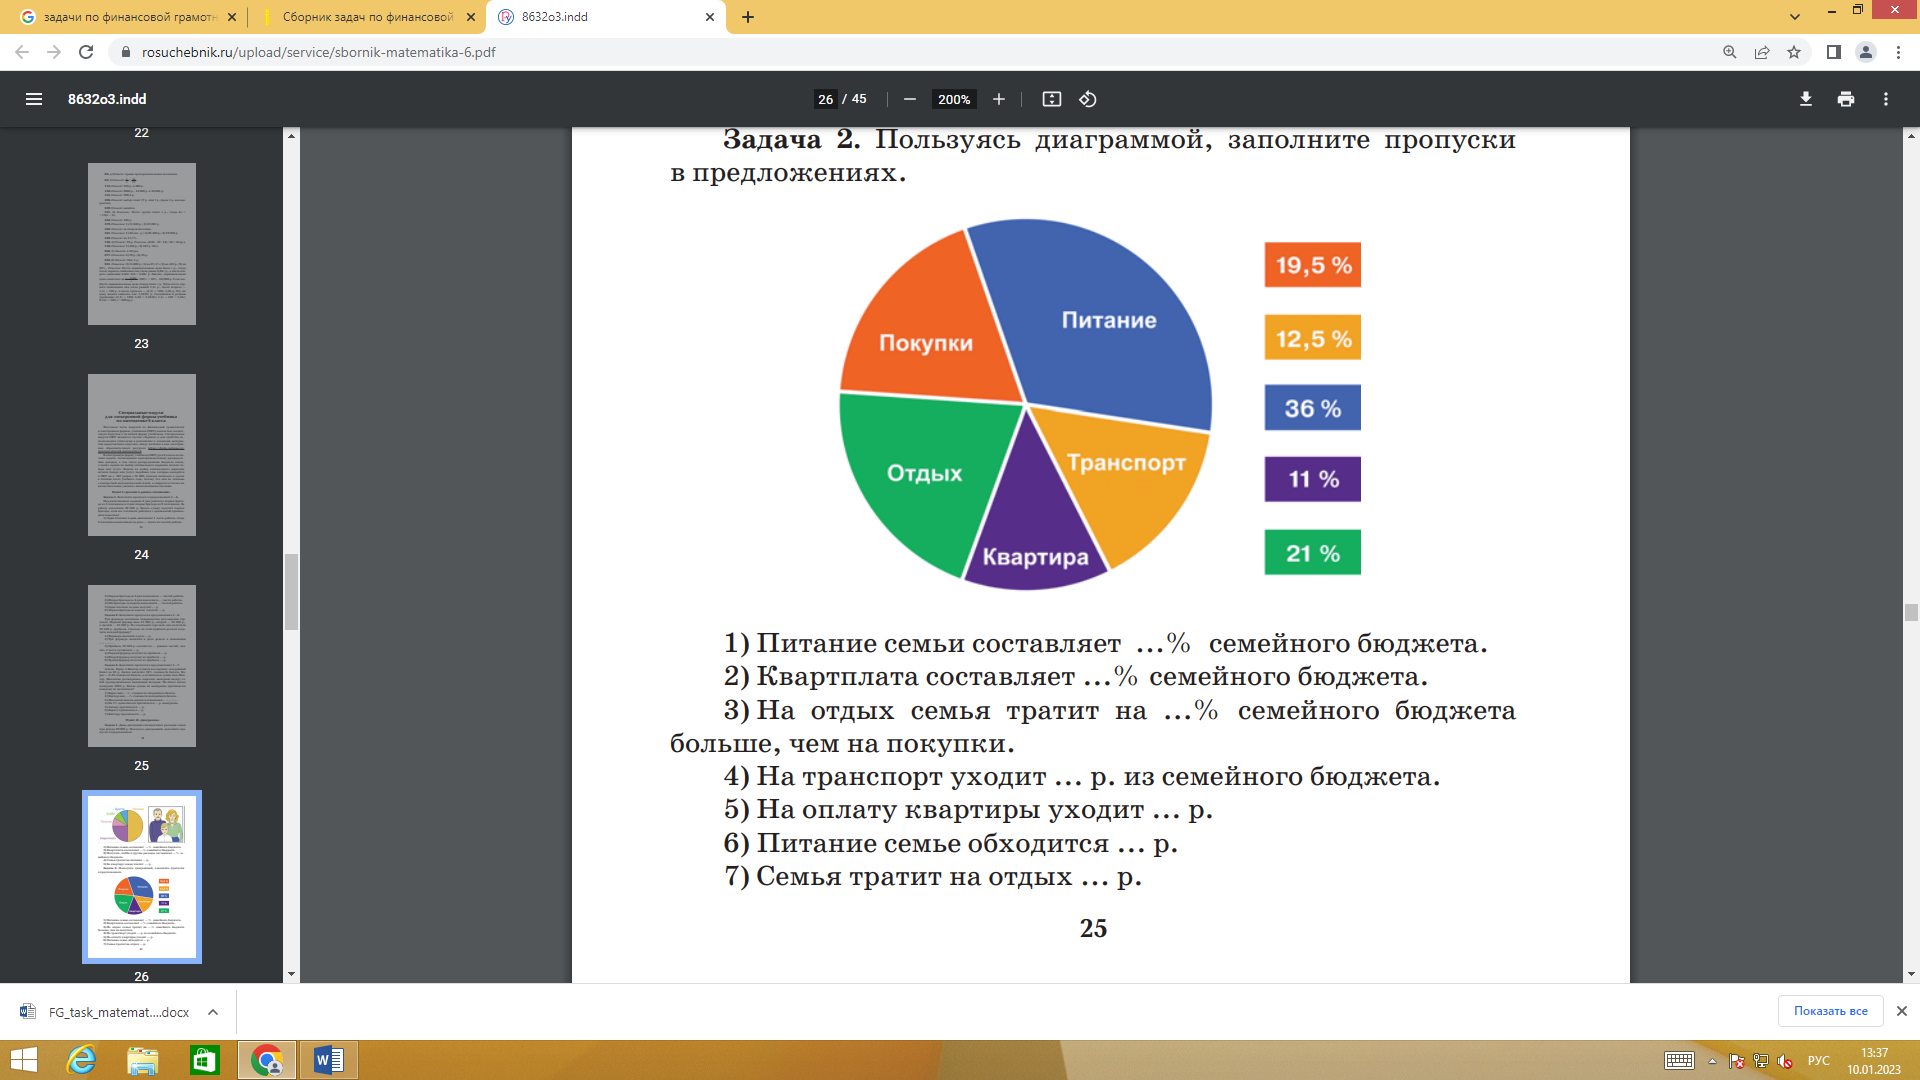Viewport: 1920px width, 1080px height.
Task: Switch to задачи по финансовой грамотности tab
Action: (x=128, y=17)
